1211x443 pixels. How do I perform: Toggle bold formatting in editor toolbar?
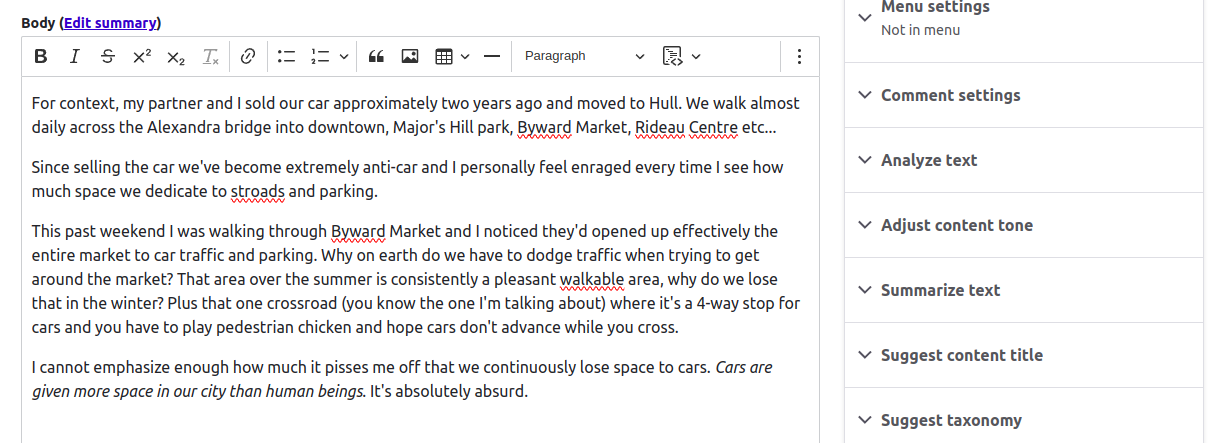(41, 57)
